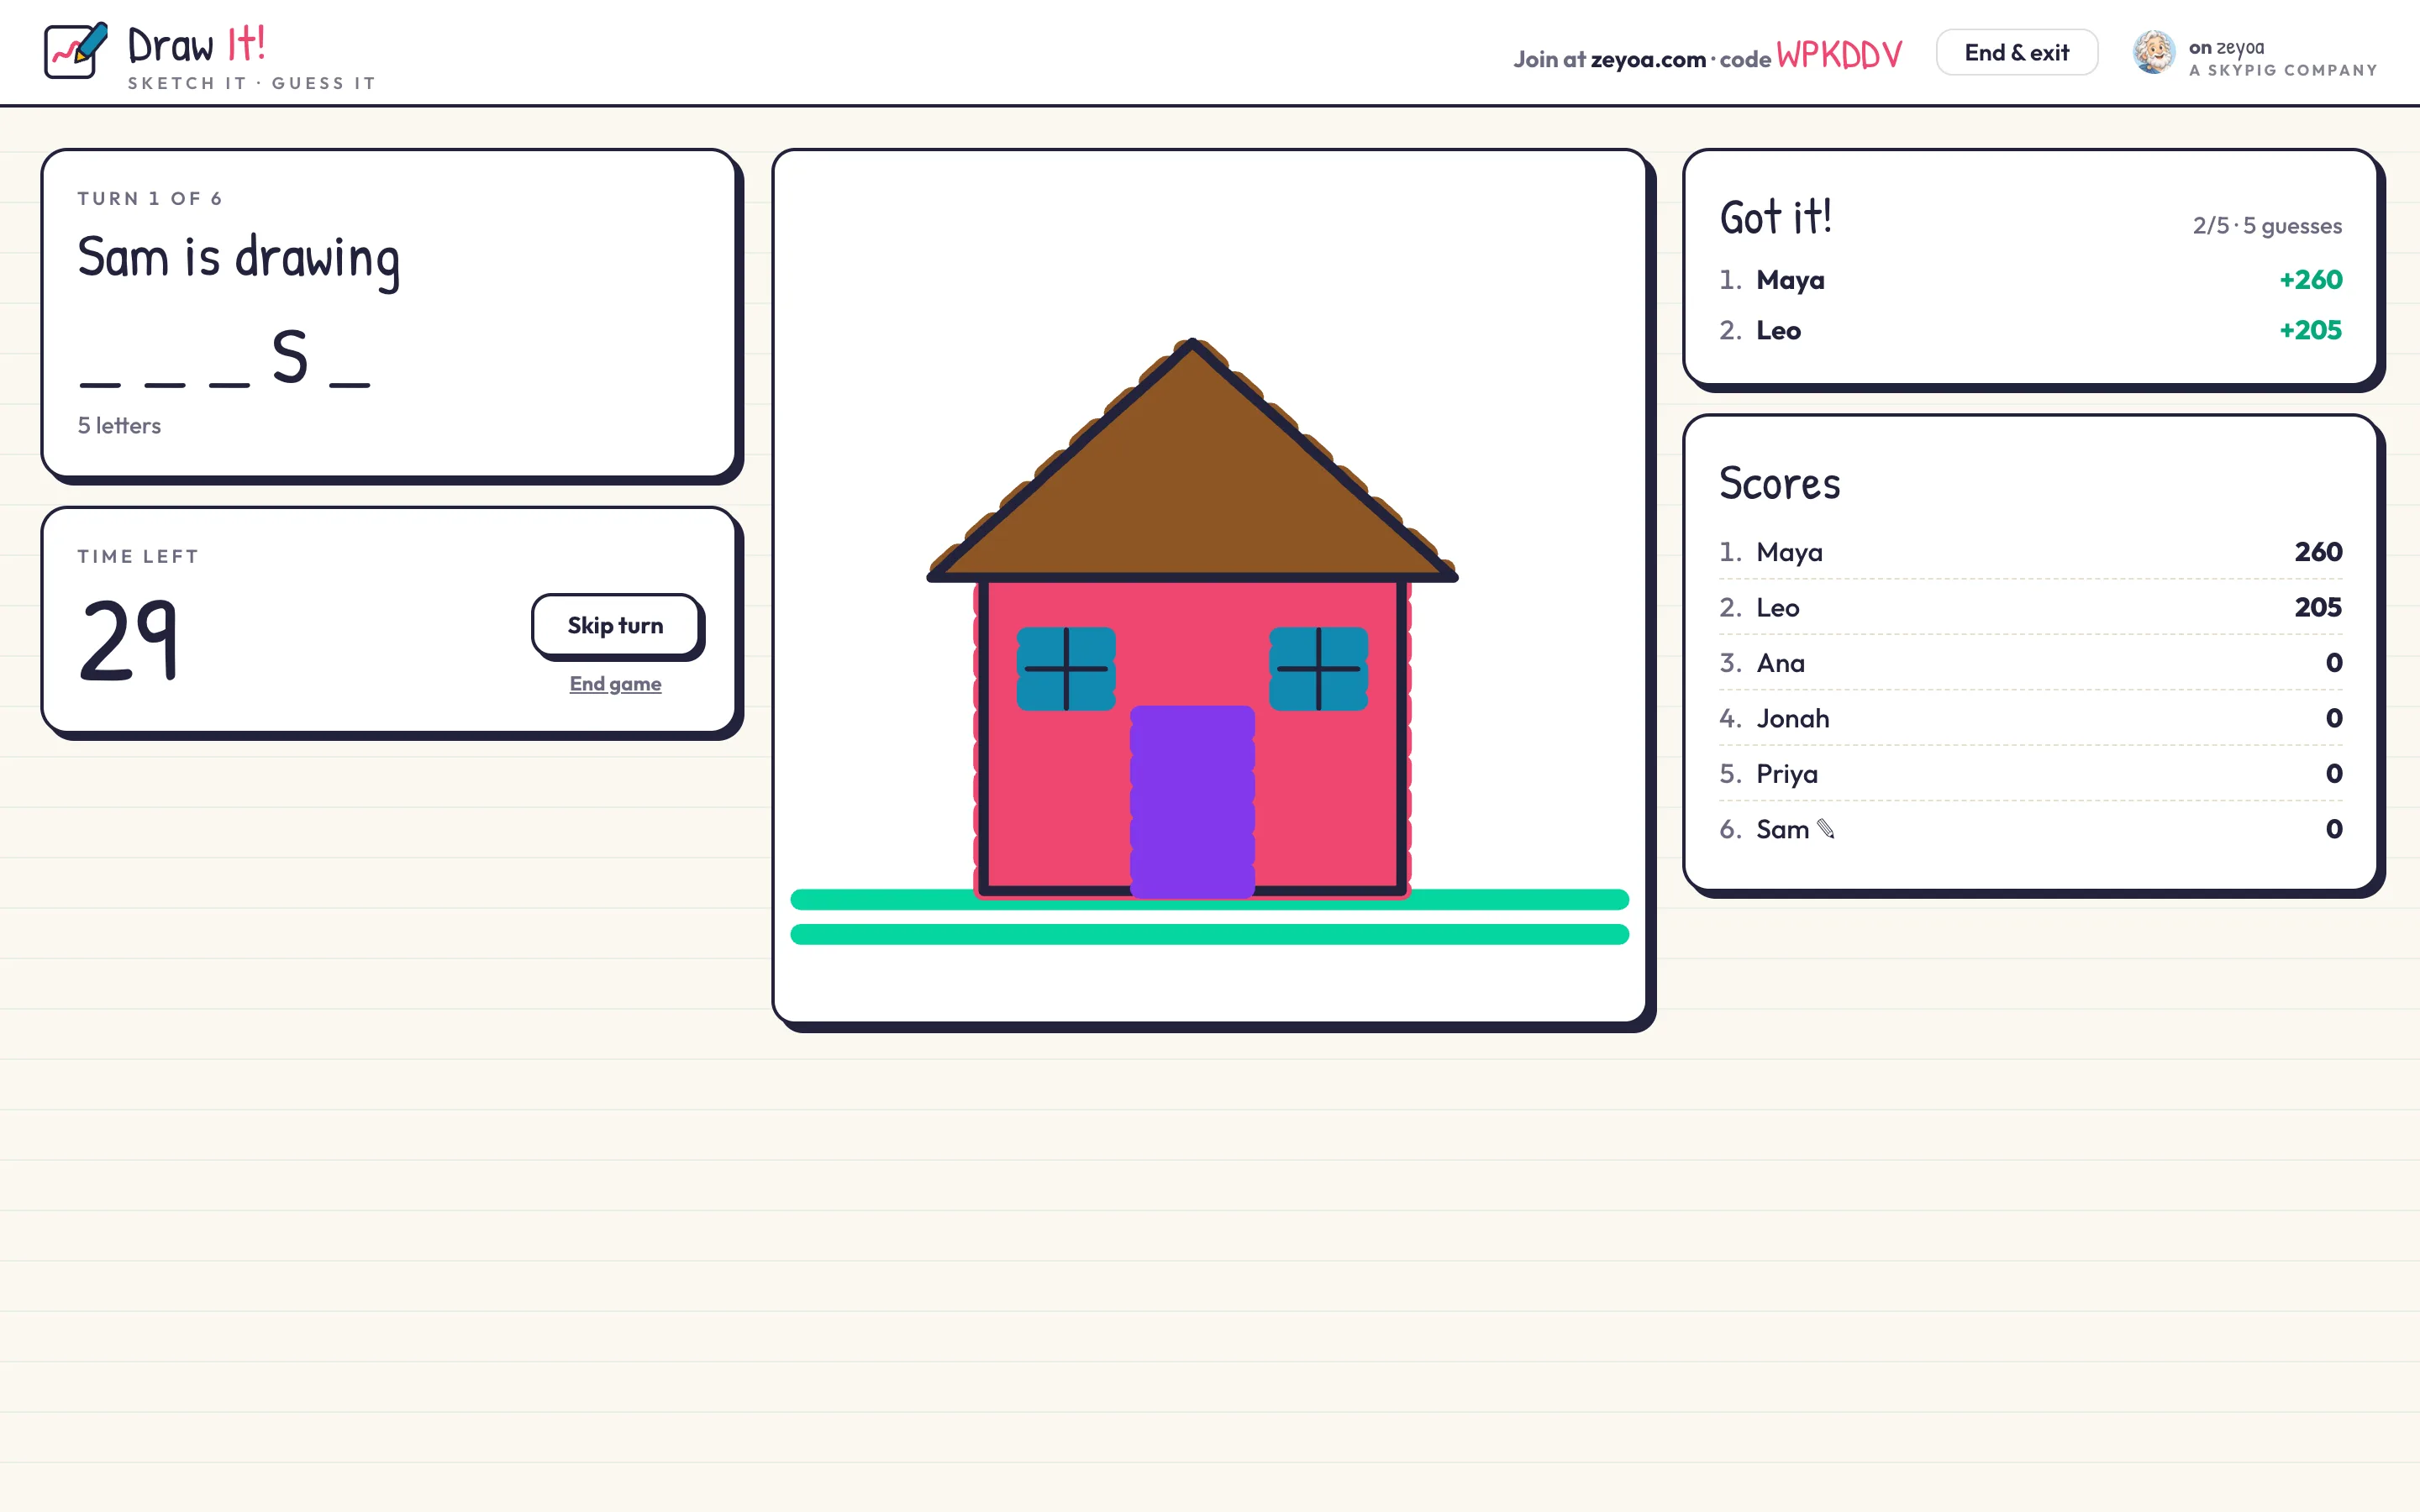
Task: Click Leo's +205 in Got it list
Action: pyautogui.click(x=2310, y=330)
